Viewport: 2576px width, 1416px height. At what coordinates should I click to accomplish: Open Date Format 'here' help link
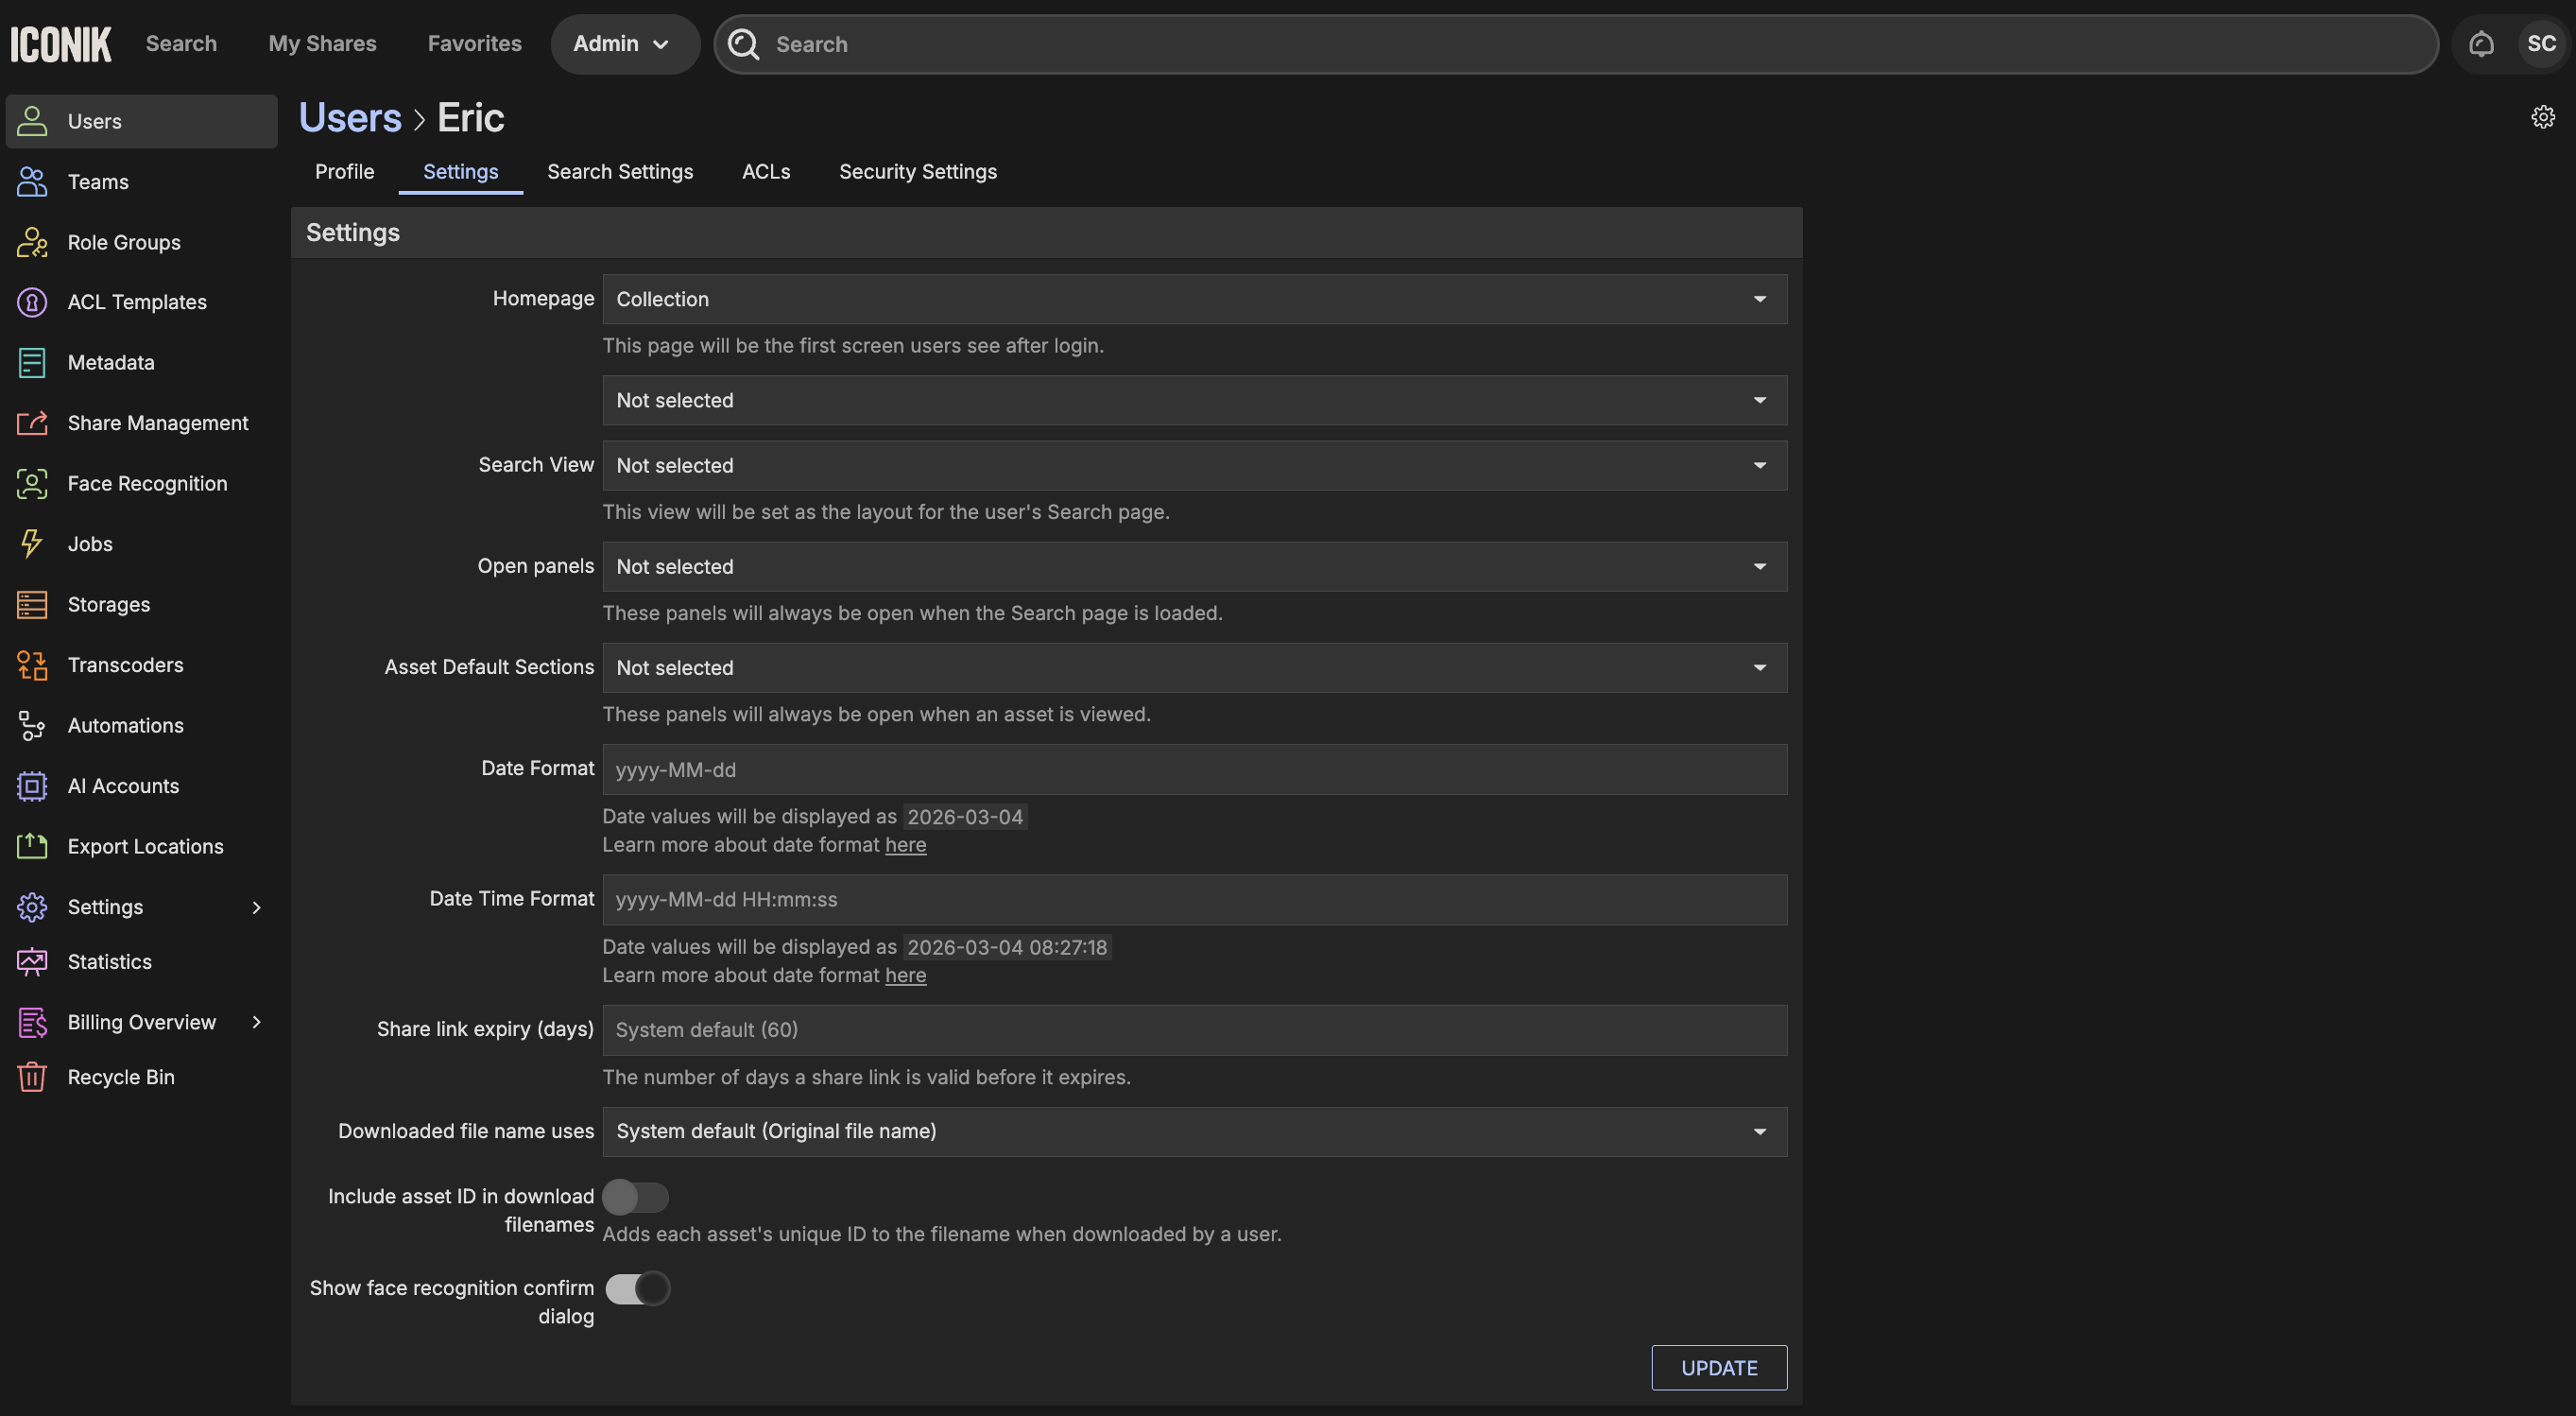[x=905, y=845]
